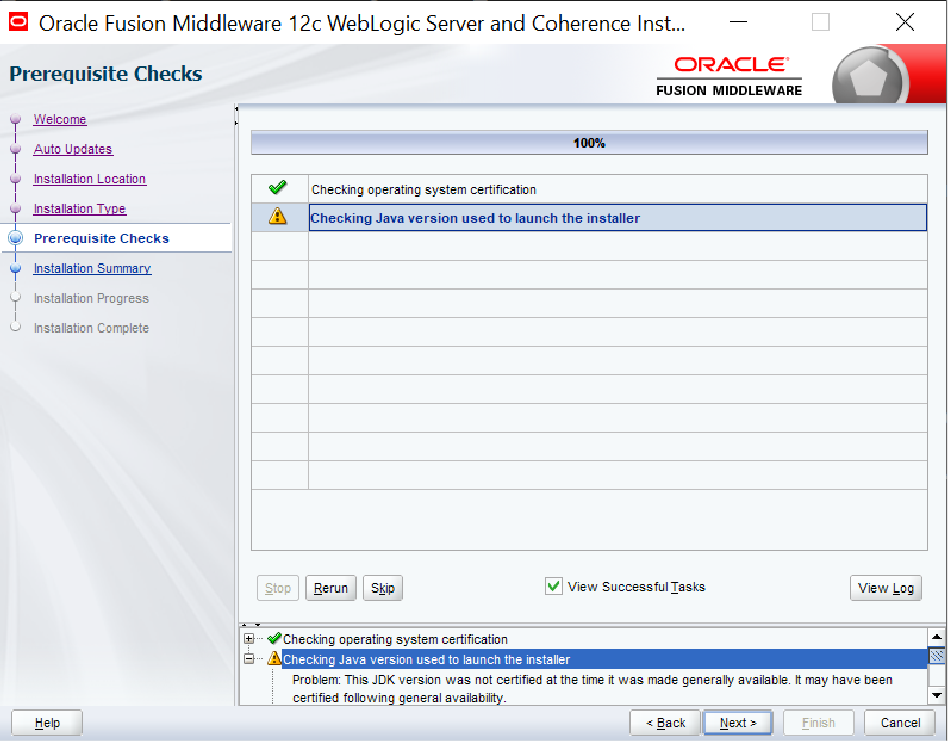Click the Installation Summary step bullet
The width and height of the screenshot is (948, 741).
14,269
